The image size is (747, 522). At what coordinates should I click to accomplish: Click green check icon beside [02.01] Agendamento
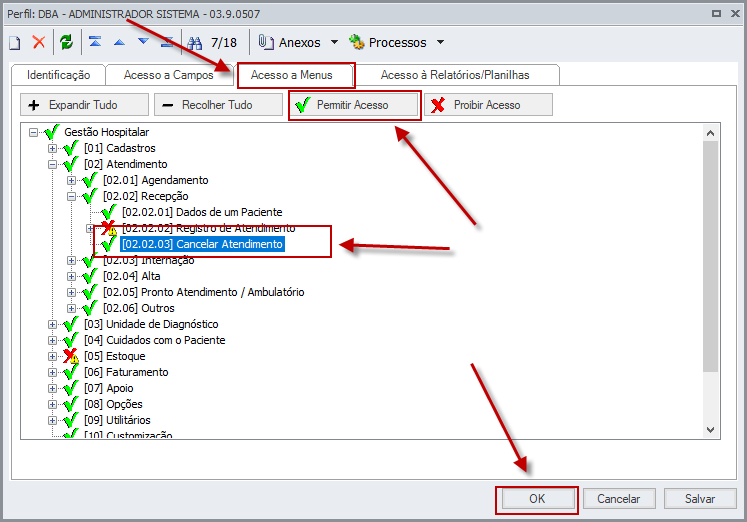90,180
